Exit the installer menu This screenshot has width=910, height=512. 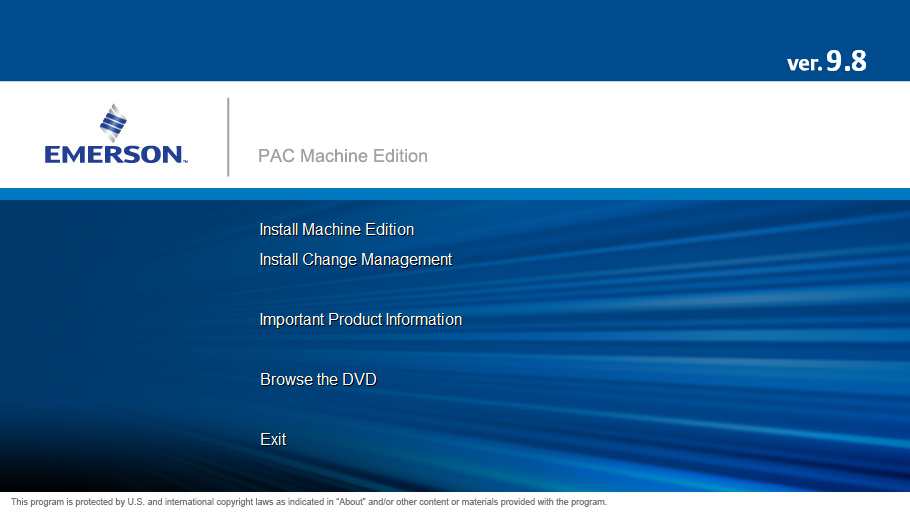pyautogui.click(x=273, y=439)
